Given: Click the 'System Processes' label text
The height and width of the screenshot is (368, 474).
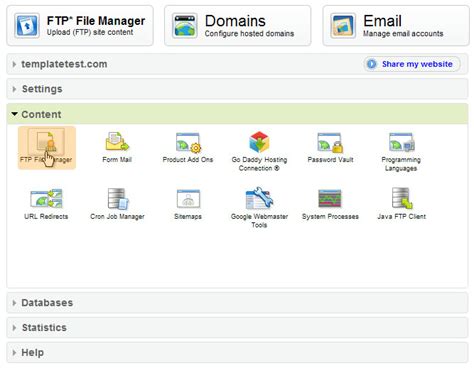Looking at the screenshot, I should click(330, 217).
